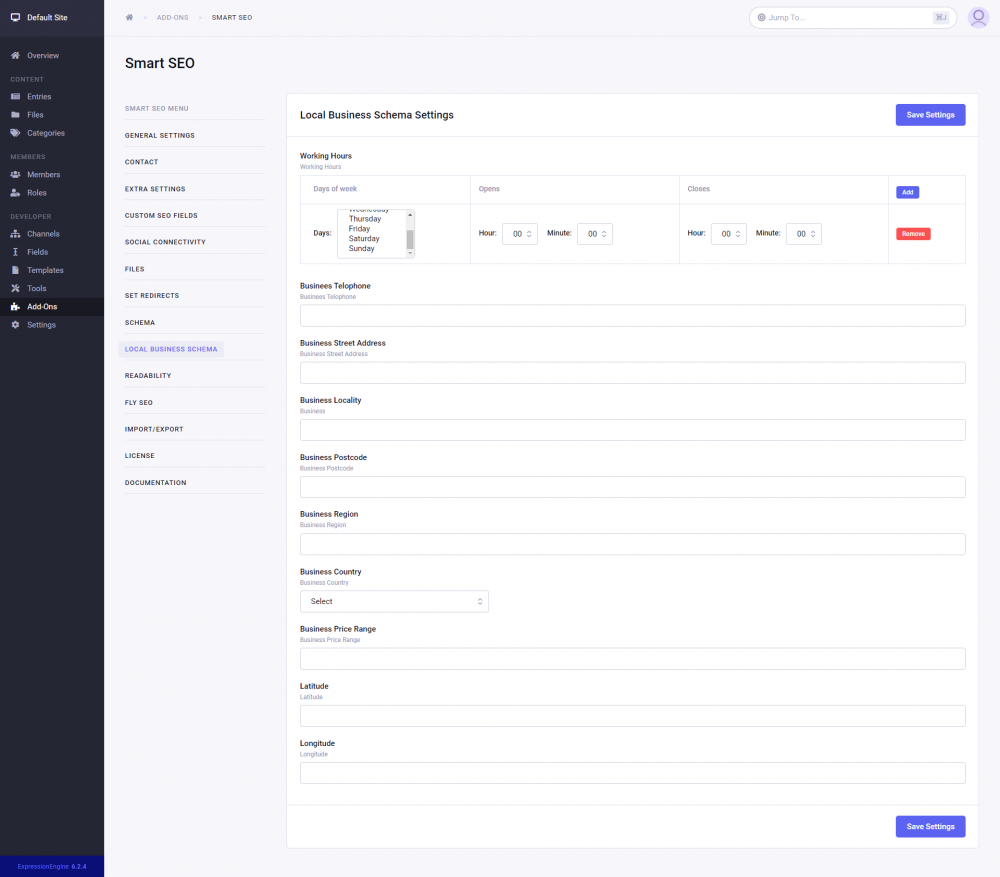The image size is (1000, 877).
Task: Open the Templates section
Action: tap(45, 270)
